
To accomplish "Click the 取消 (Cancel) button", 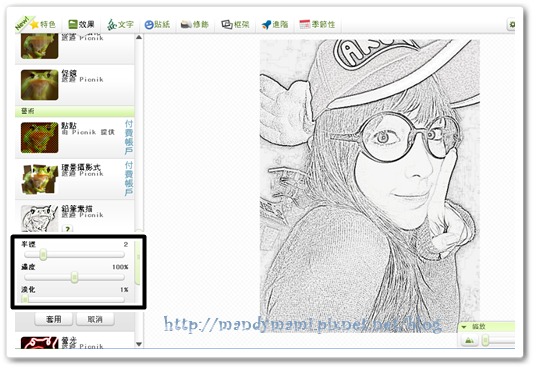I will click(95, 319).
